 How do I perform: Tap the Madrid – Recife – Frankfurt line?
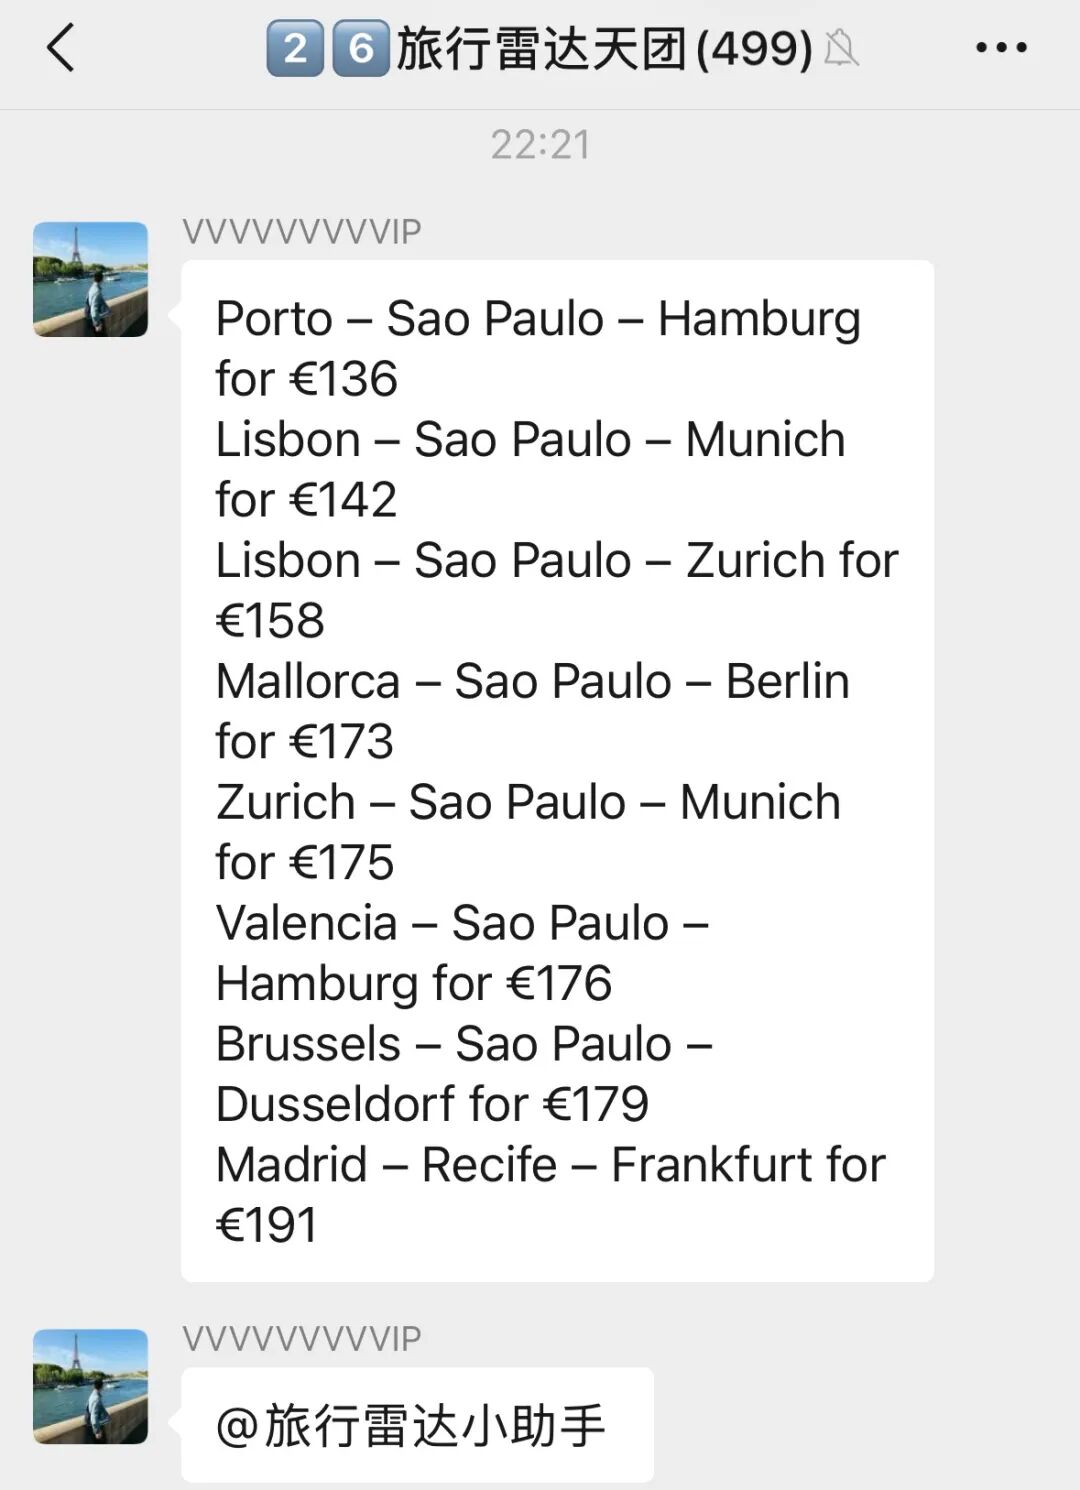pos(551,1165)
